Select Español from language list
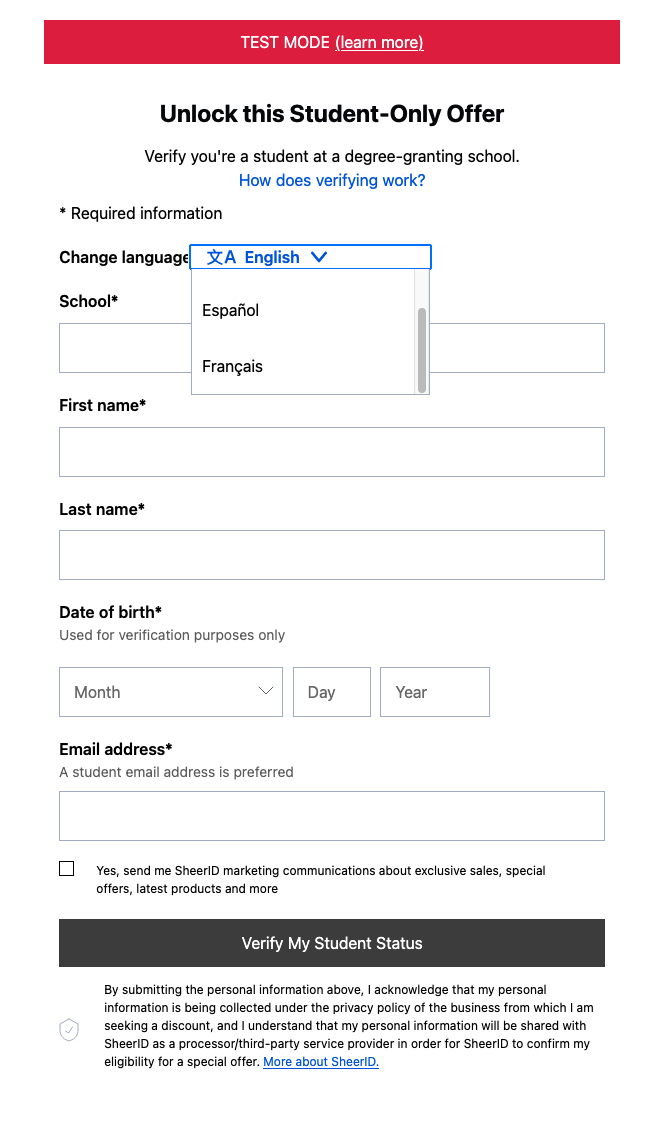The height and width of the screenshot is (1138, 659). click(x=231, y=310)
